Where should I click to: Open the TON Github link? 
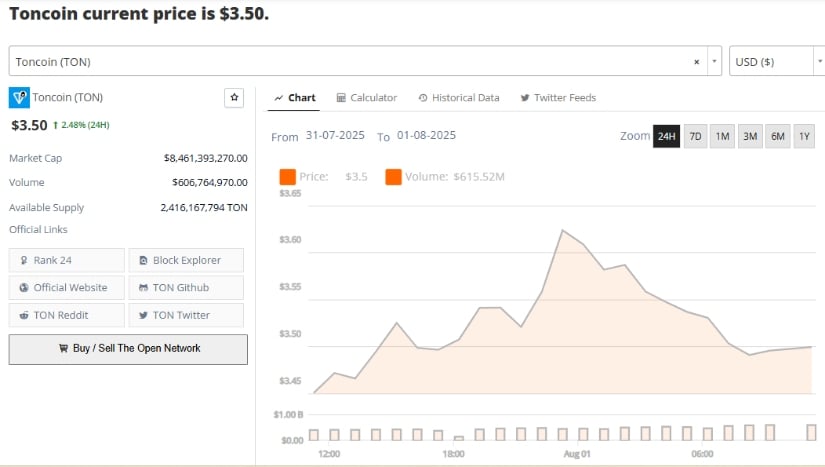pyautogui.click(x=186, y=288)
